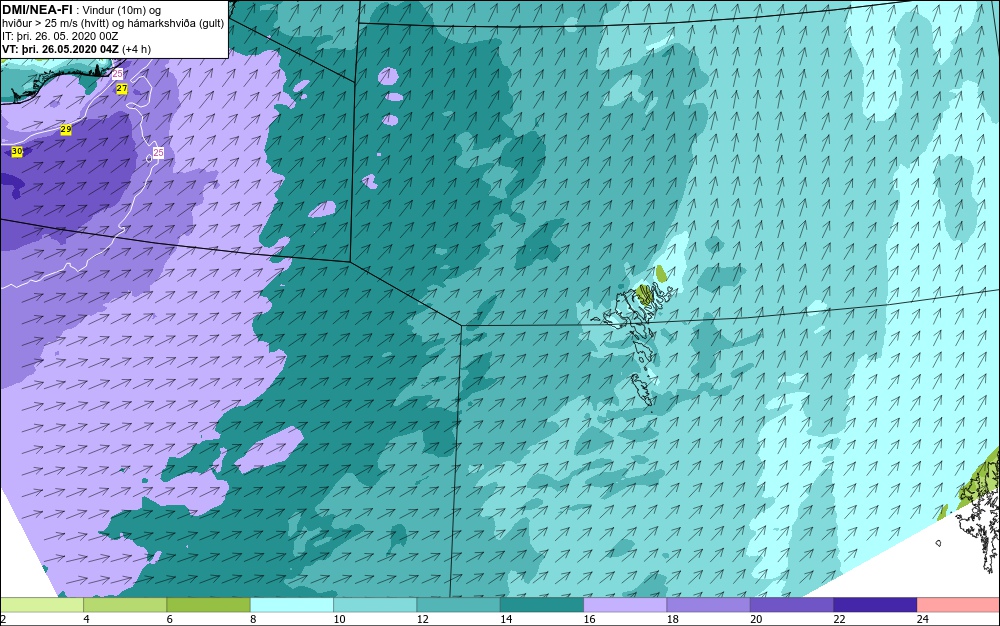Click the legend value "22"
This screenshot has width=1000, height=626.
tap(839, 619)
